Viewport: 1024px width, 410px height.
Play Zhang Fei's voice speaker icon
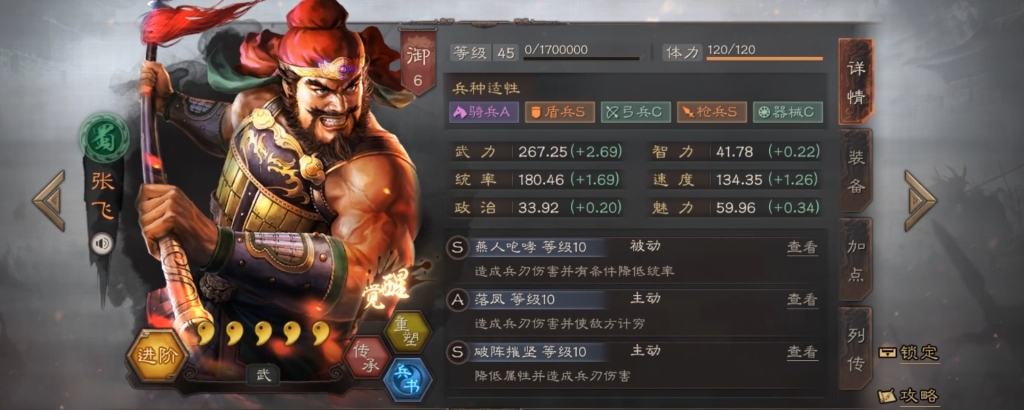pos(101,244)
